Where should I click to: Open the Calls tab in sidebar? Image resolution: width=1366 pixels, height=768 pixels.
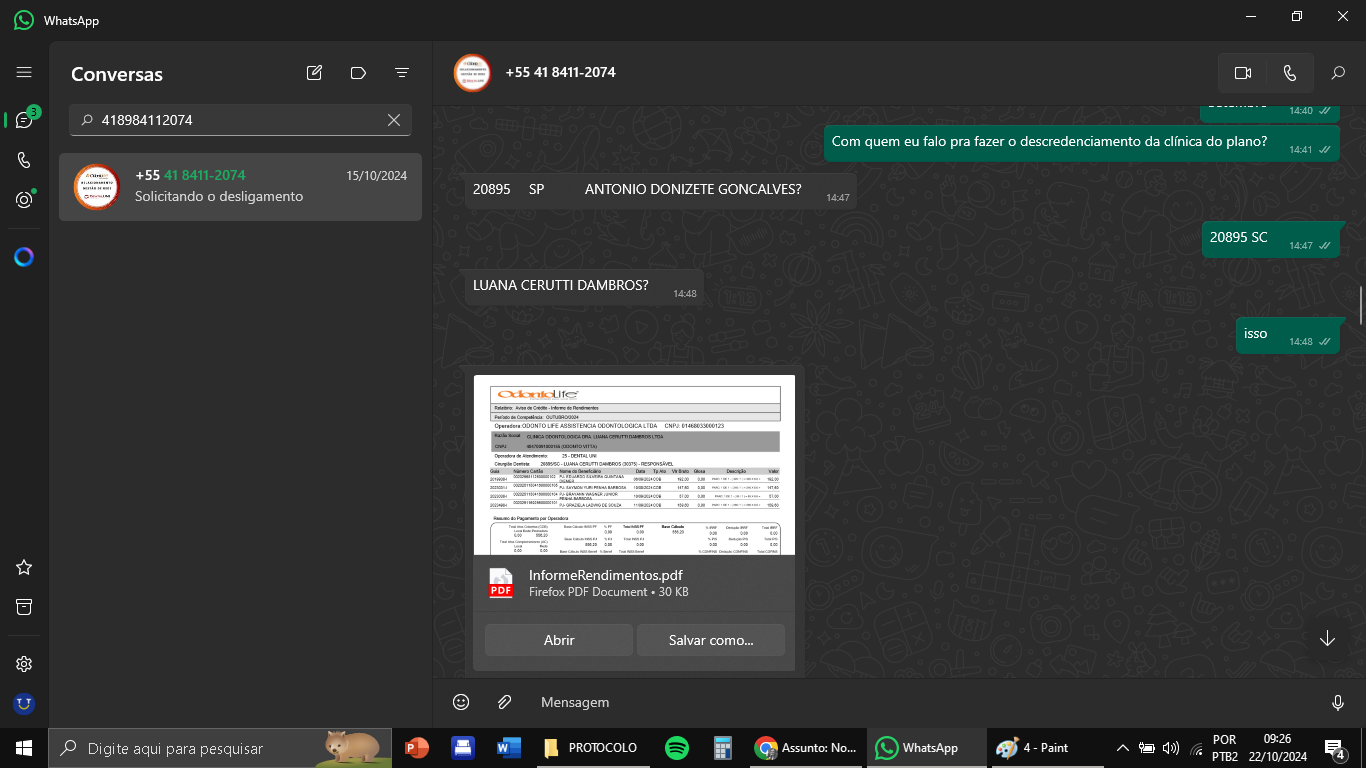[24, 160]
